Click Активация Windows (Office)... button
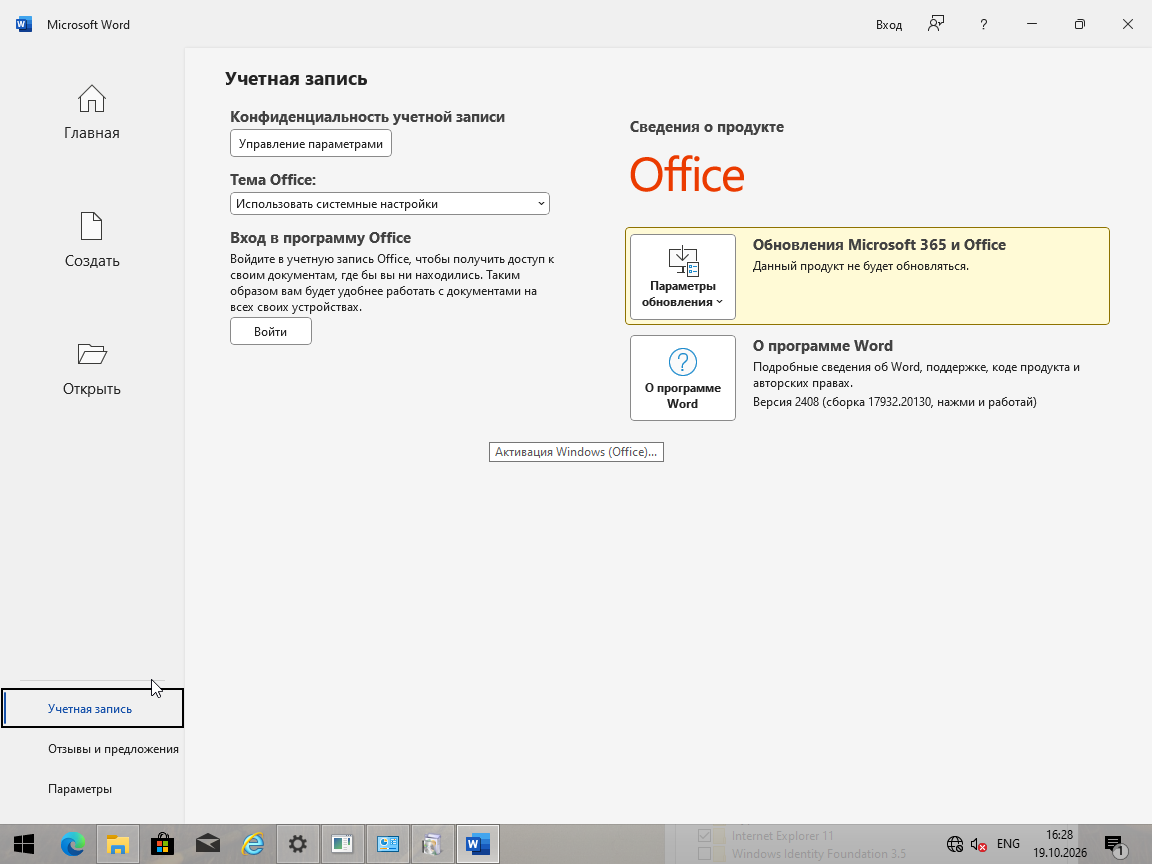1152x864 pixels. [x=576, y=452]
